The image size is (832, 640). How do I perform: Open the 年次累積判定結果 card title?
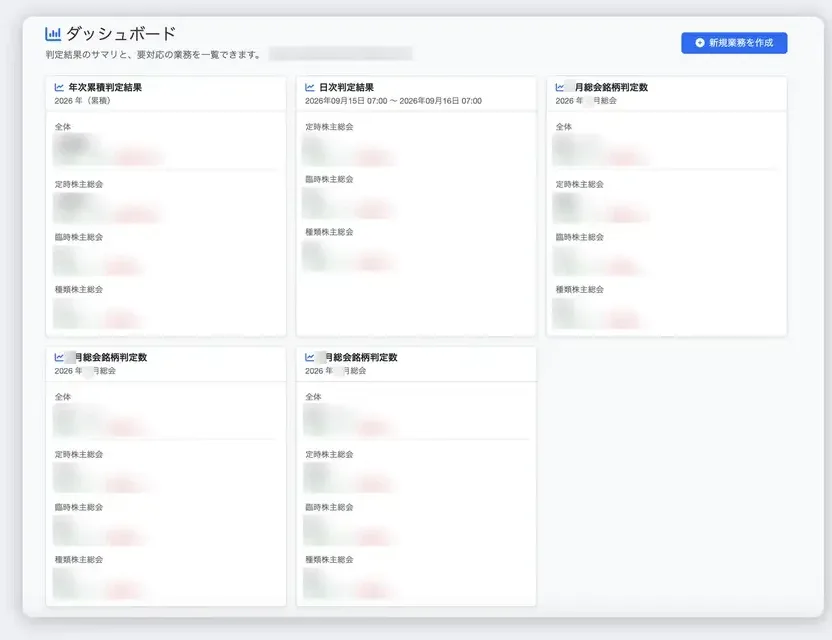105,87
